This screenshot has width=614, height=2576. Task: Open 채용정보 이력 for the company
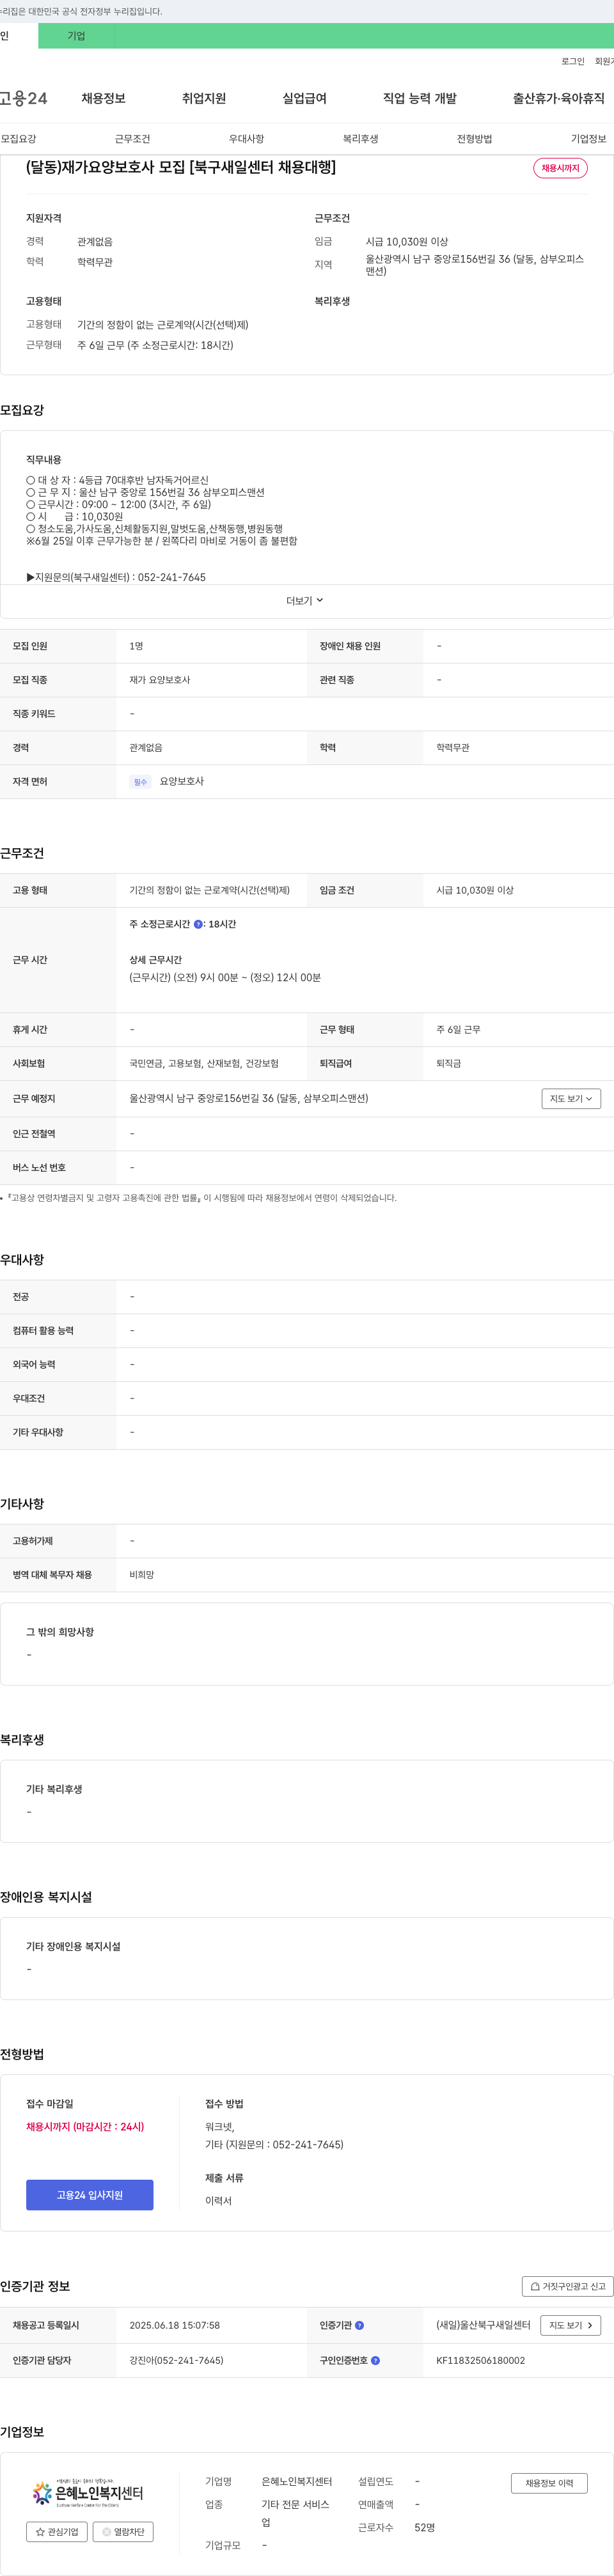[549, 2484]
